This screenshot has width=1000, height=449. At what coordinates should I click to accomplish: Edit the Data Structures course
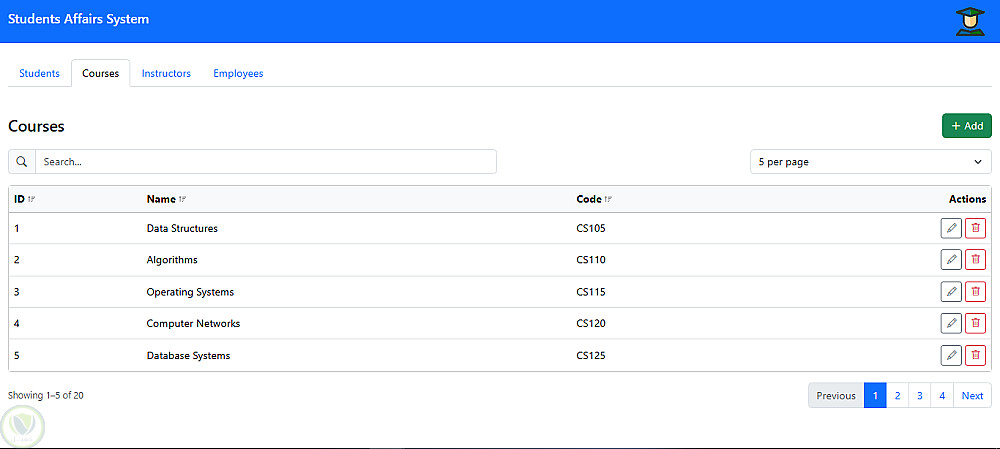pyautogui.click(x=951, y=228)
